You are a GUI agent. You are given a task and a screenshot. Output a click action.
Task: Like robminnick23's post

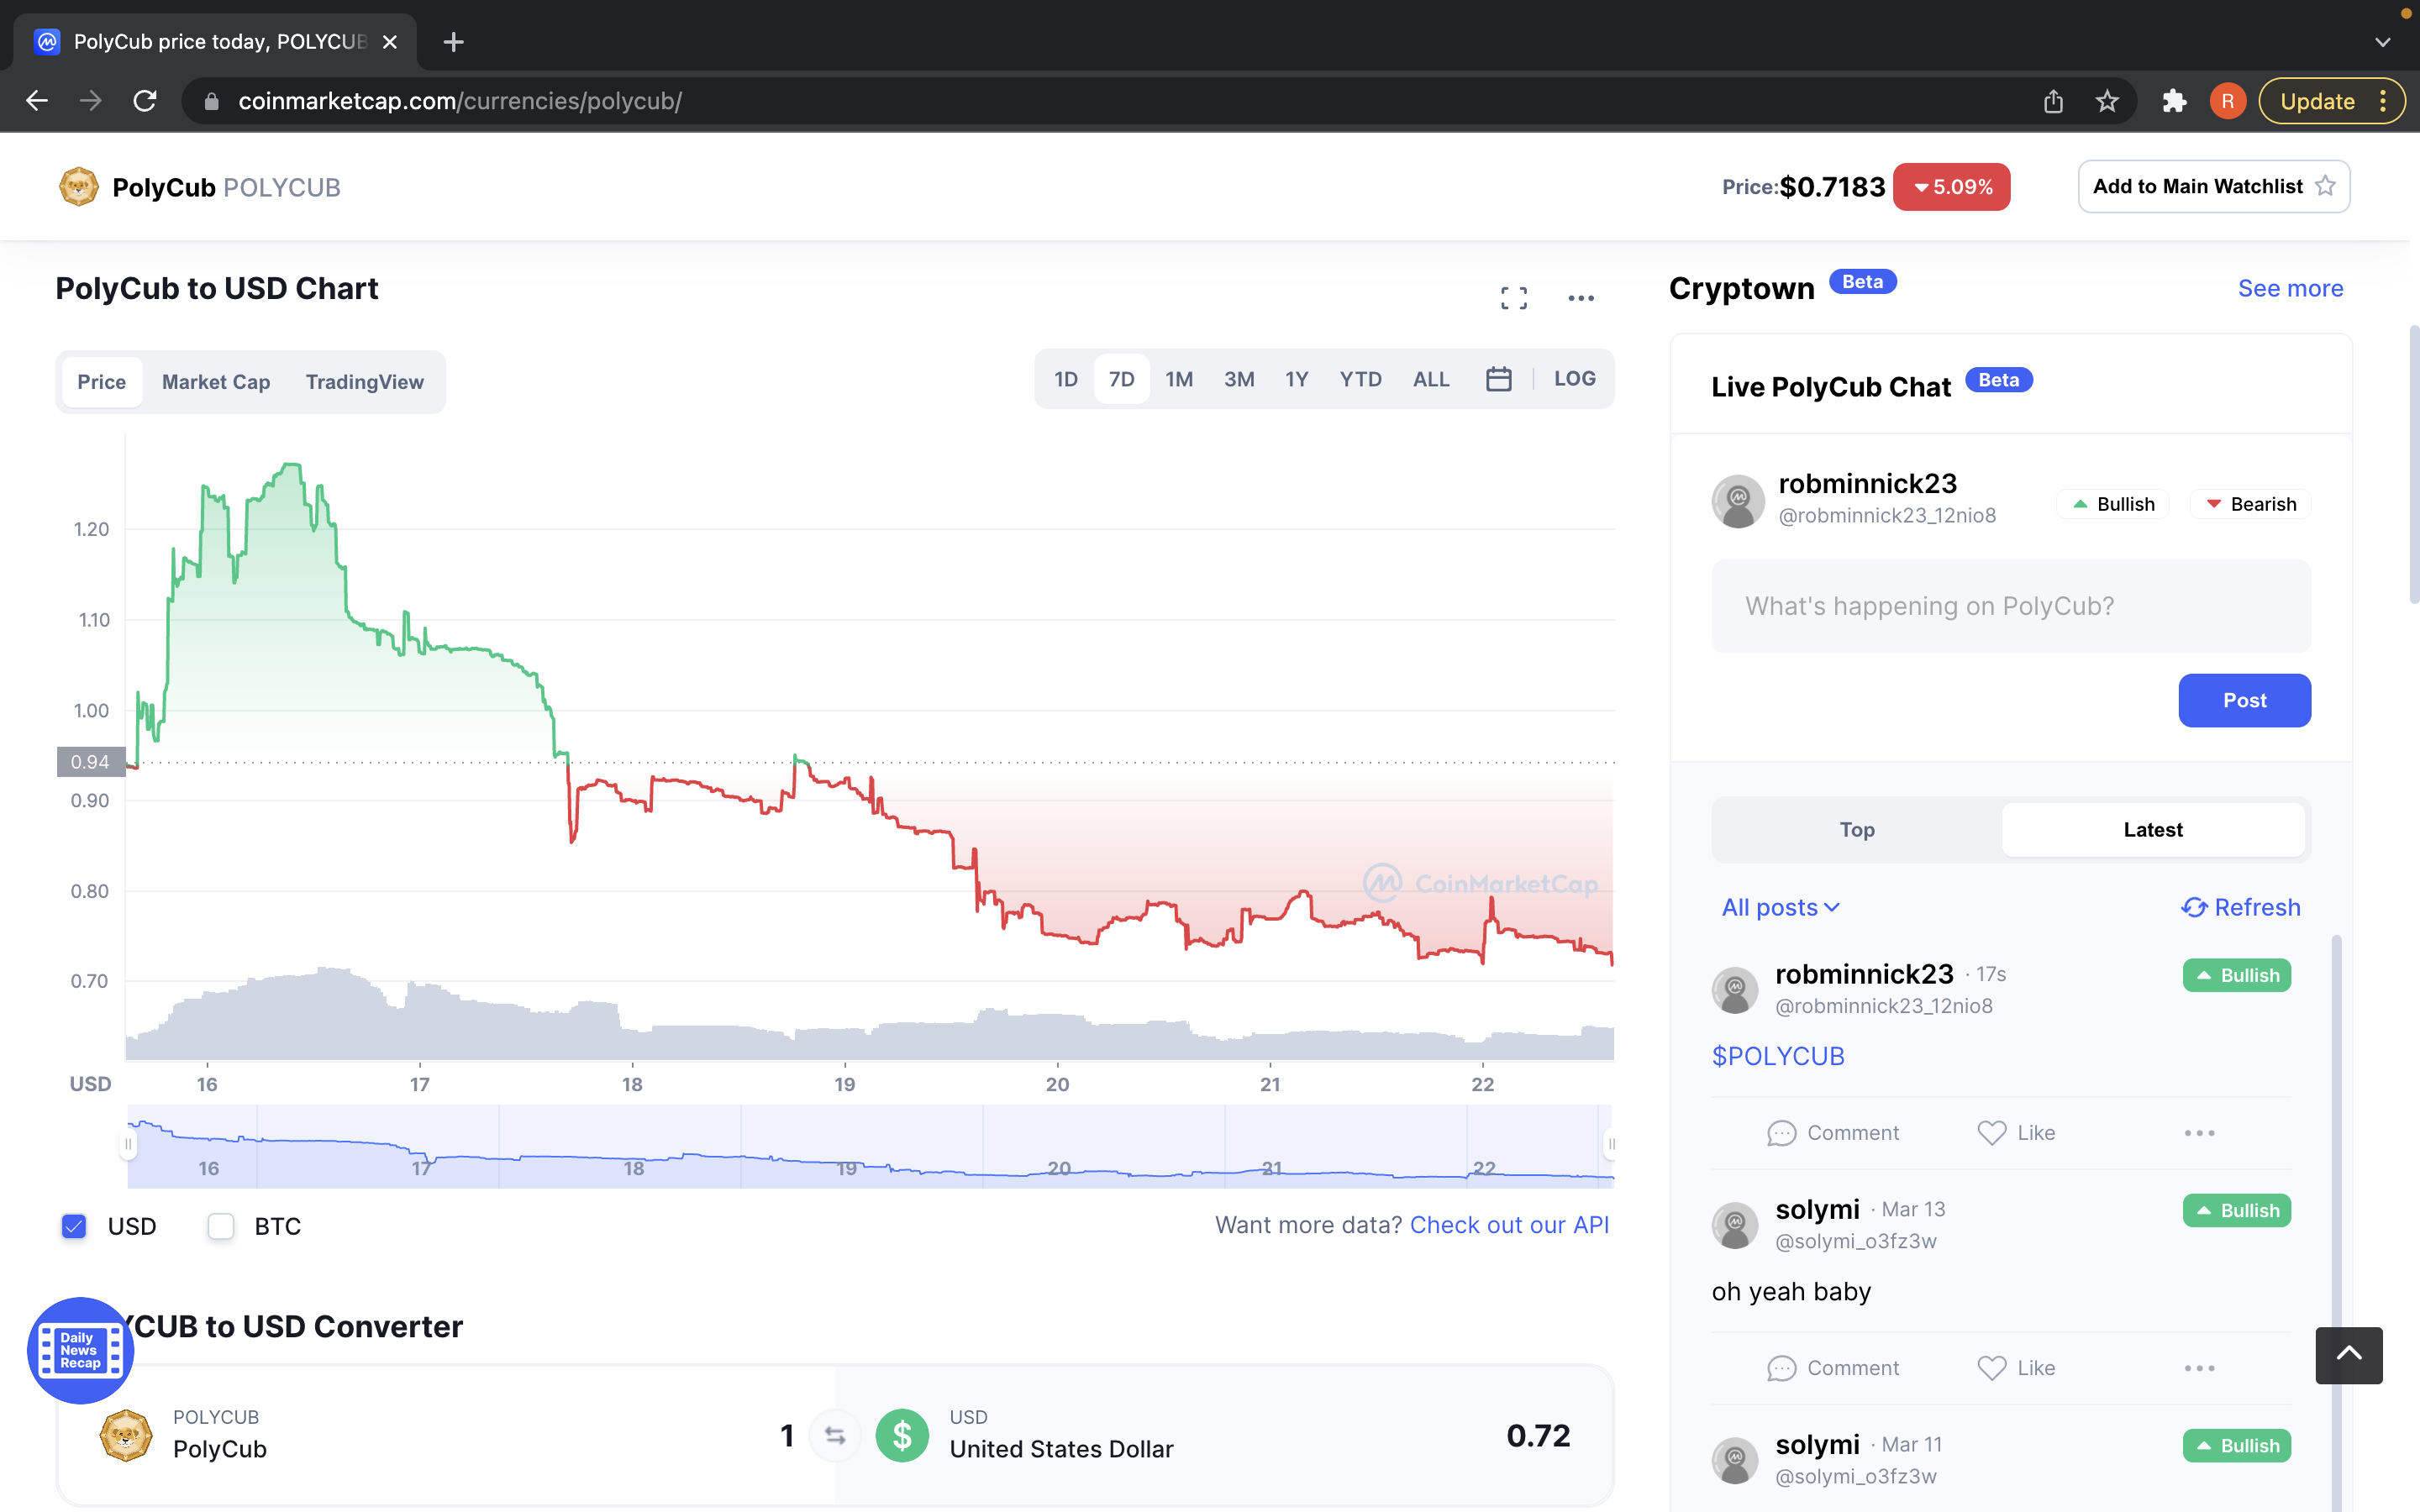click(2016, 1133)
